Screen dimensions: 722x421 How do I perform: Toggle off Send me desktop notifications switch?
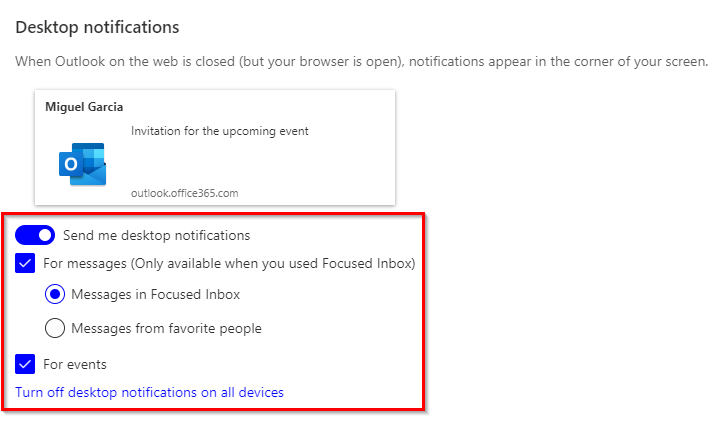(34, 236)
